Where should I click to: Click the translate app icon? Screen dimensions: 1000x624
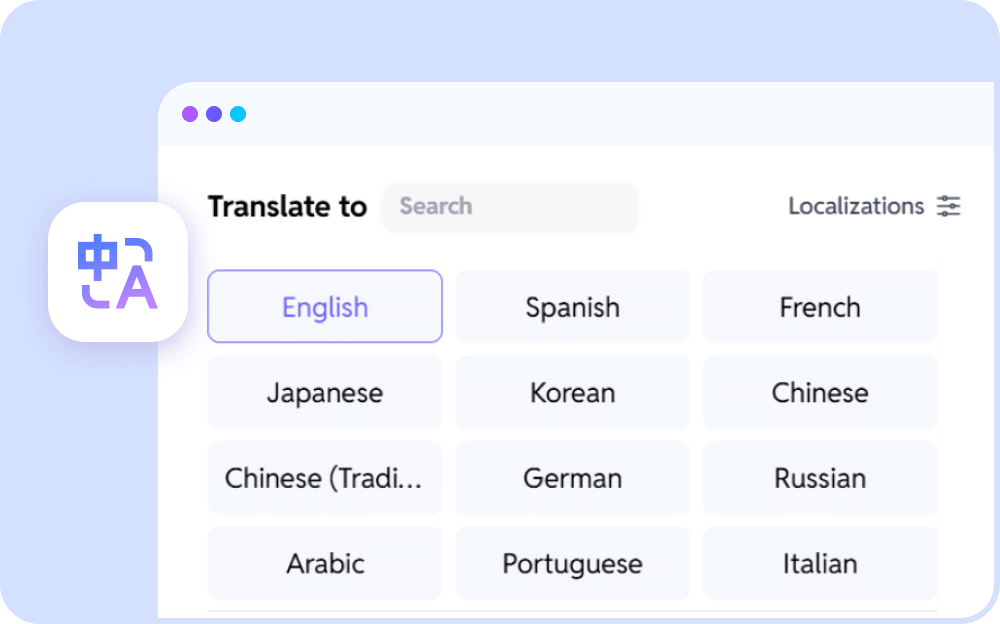coord(118,272)
